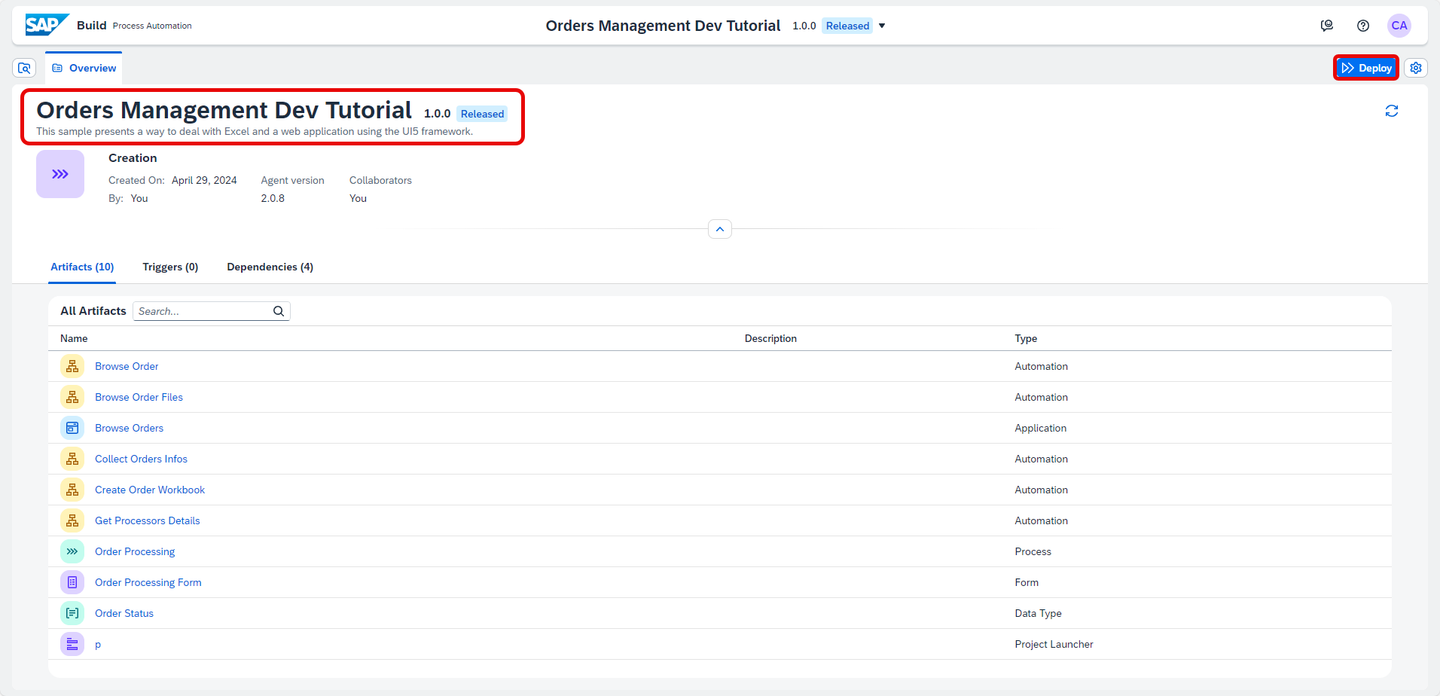1440x696 pixels.
Task: Click the refresh icon
Action: click(1391, 111)
